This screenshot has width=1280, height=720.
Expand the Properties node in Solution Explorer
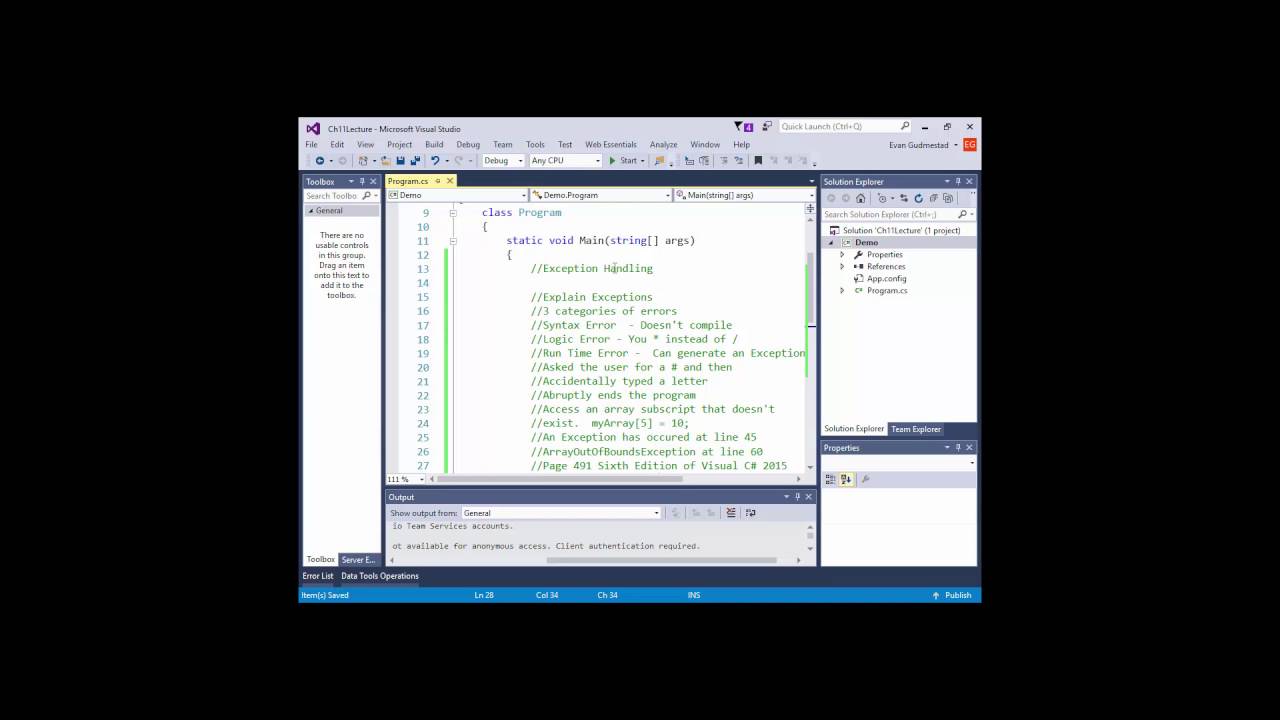tap(842, 255)
